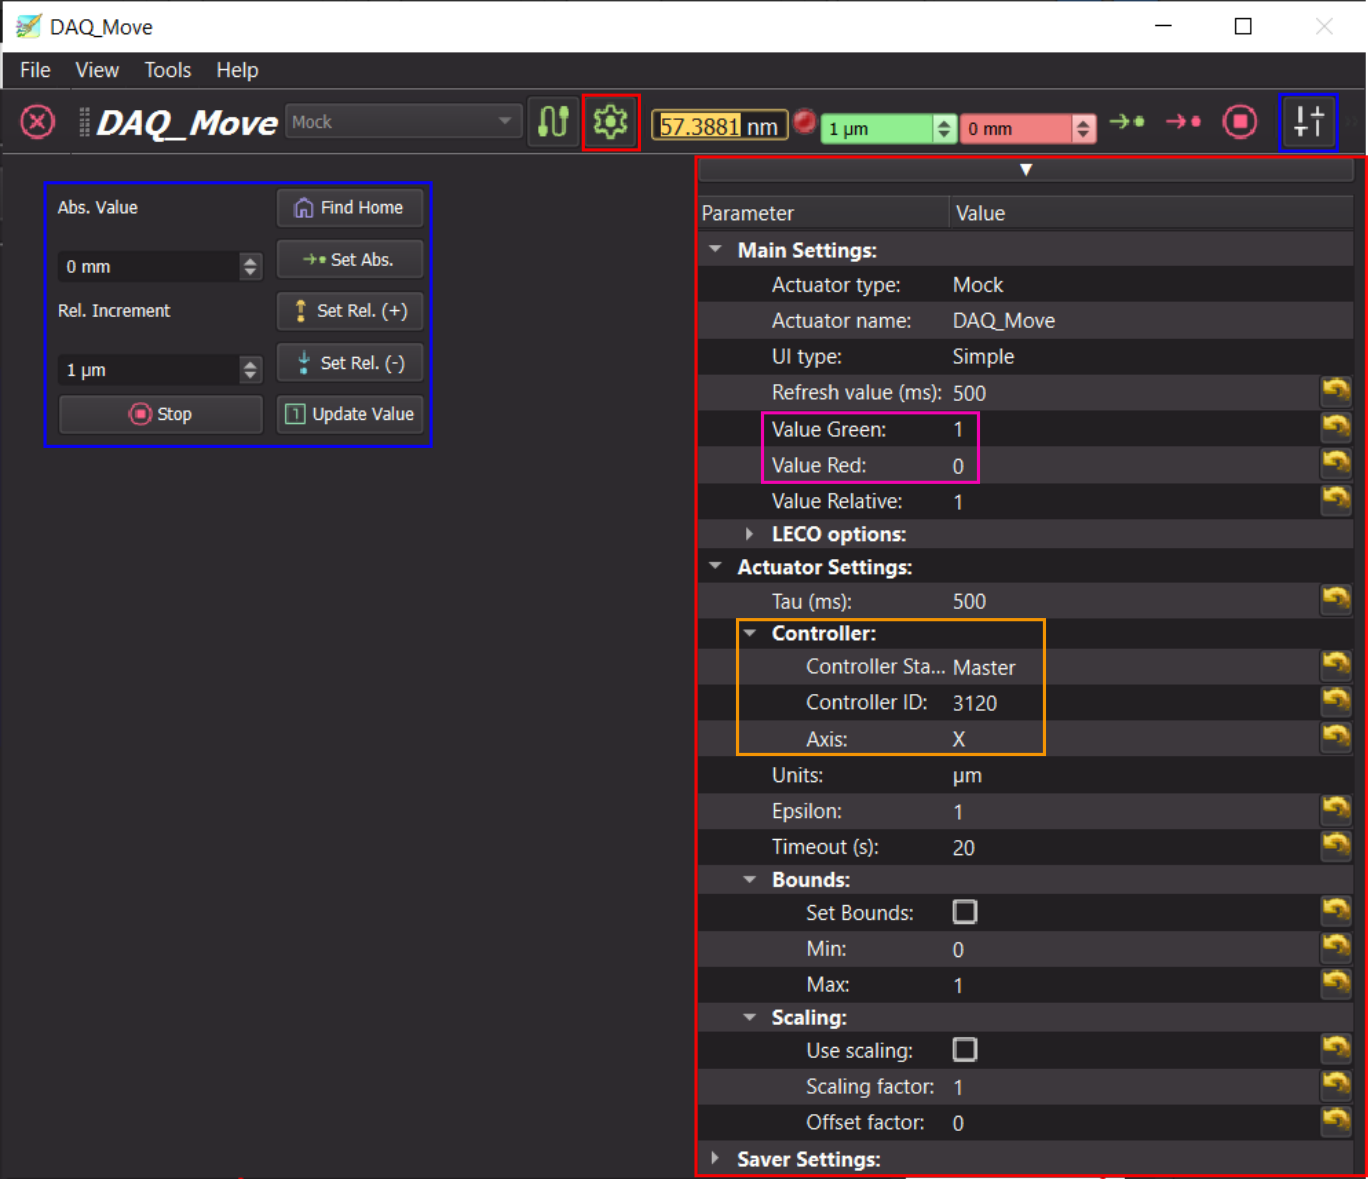This screenshot has width=1368, height=1179.
Task: Open the Help menu
Action: [x=237, y=70]
